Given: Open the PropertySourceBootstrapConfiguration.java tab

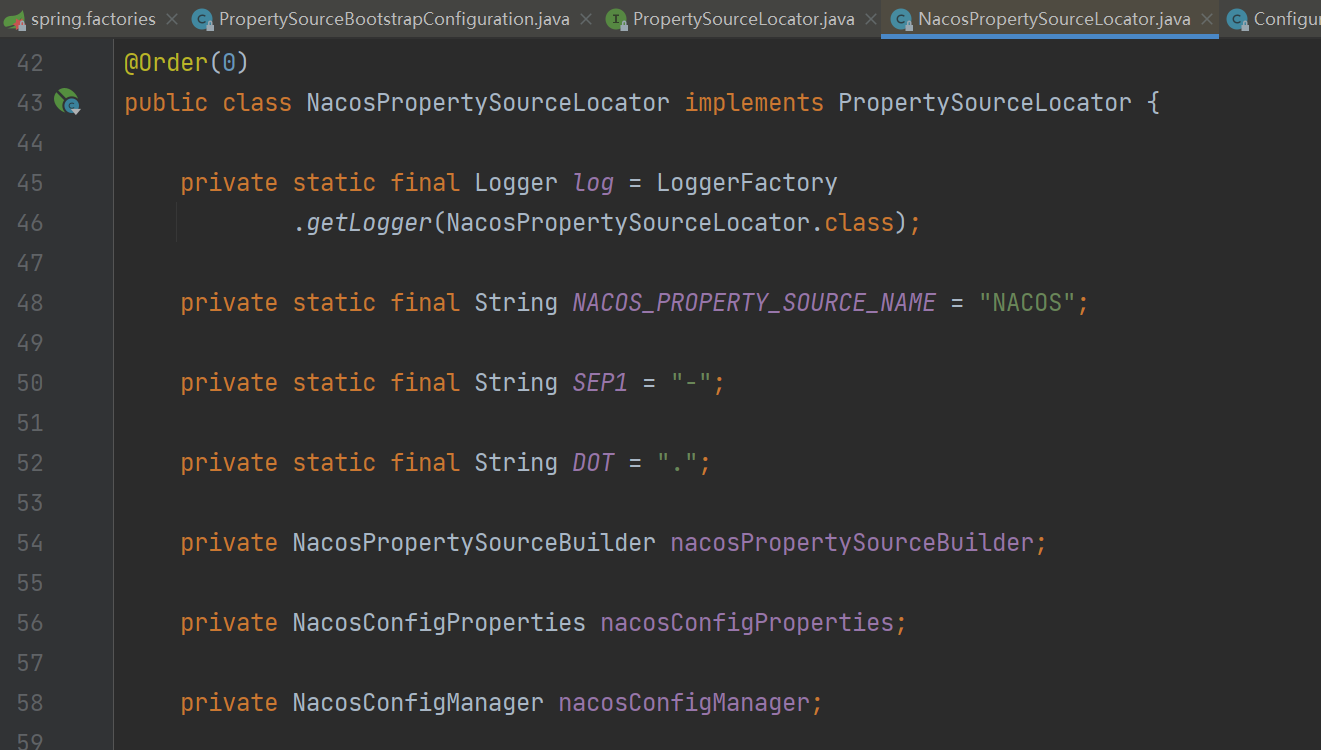Looking at the screenshot, I should pyautogui.click(x=394, y=19).
